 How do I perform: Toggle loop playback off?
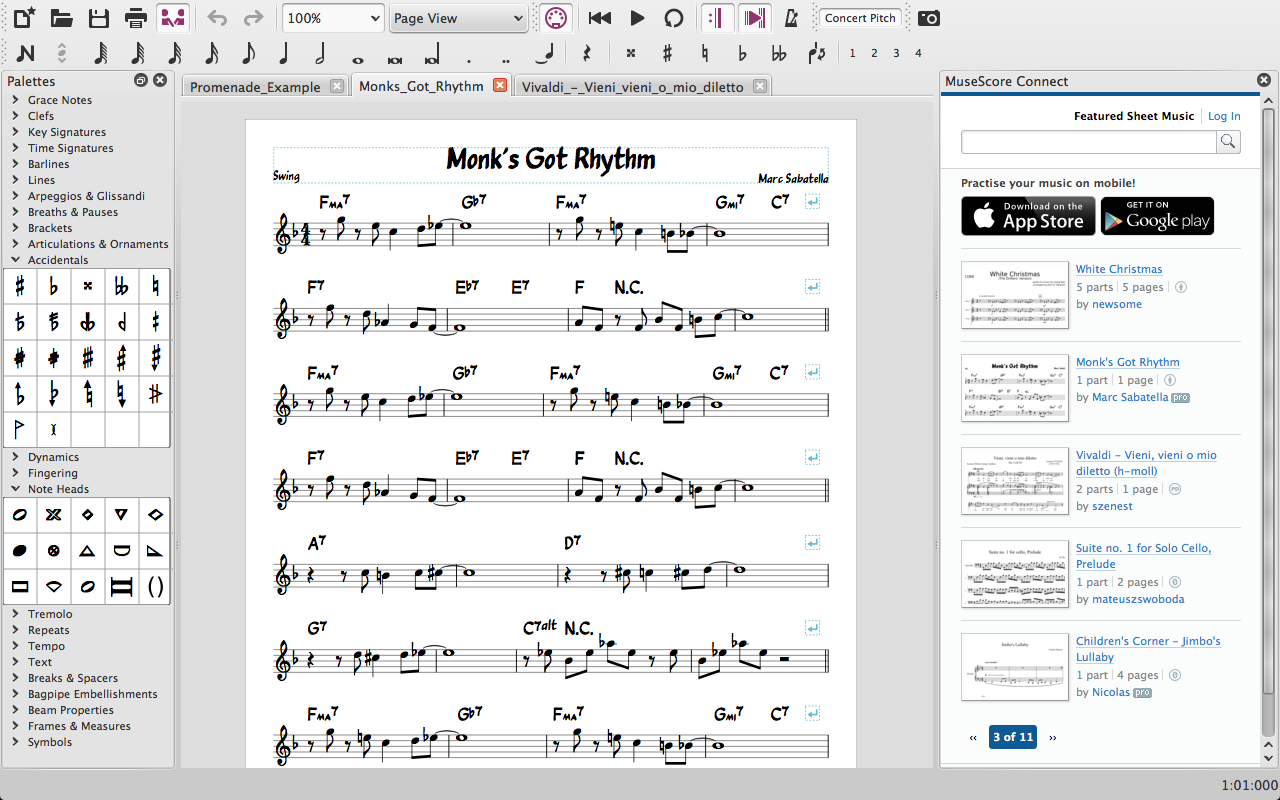click(x=673, y=17)
